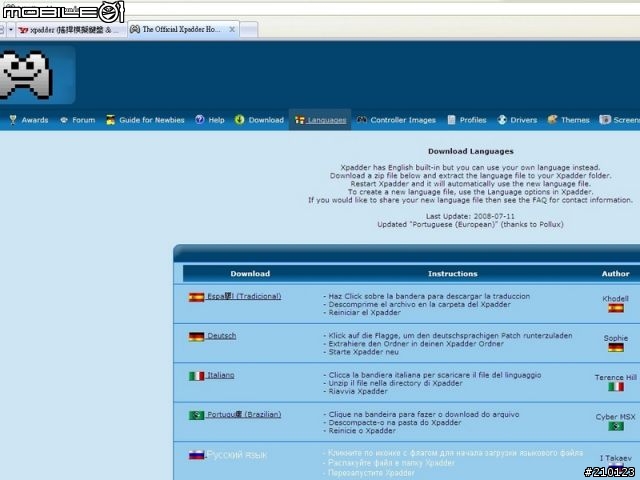
Task: Go to the Download page
Action: (266, 120)
